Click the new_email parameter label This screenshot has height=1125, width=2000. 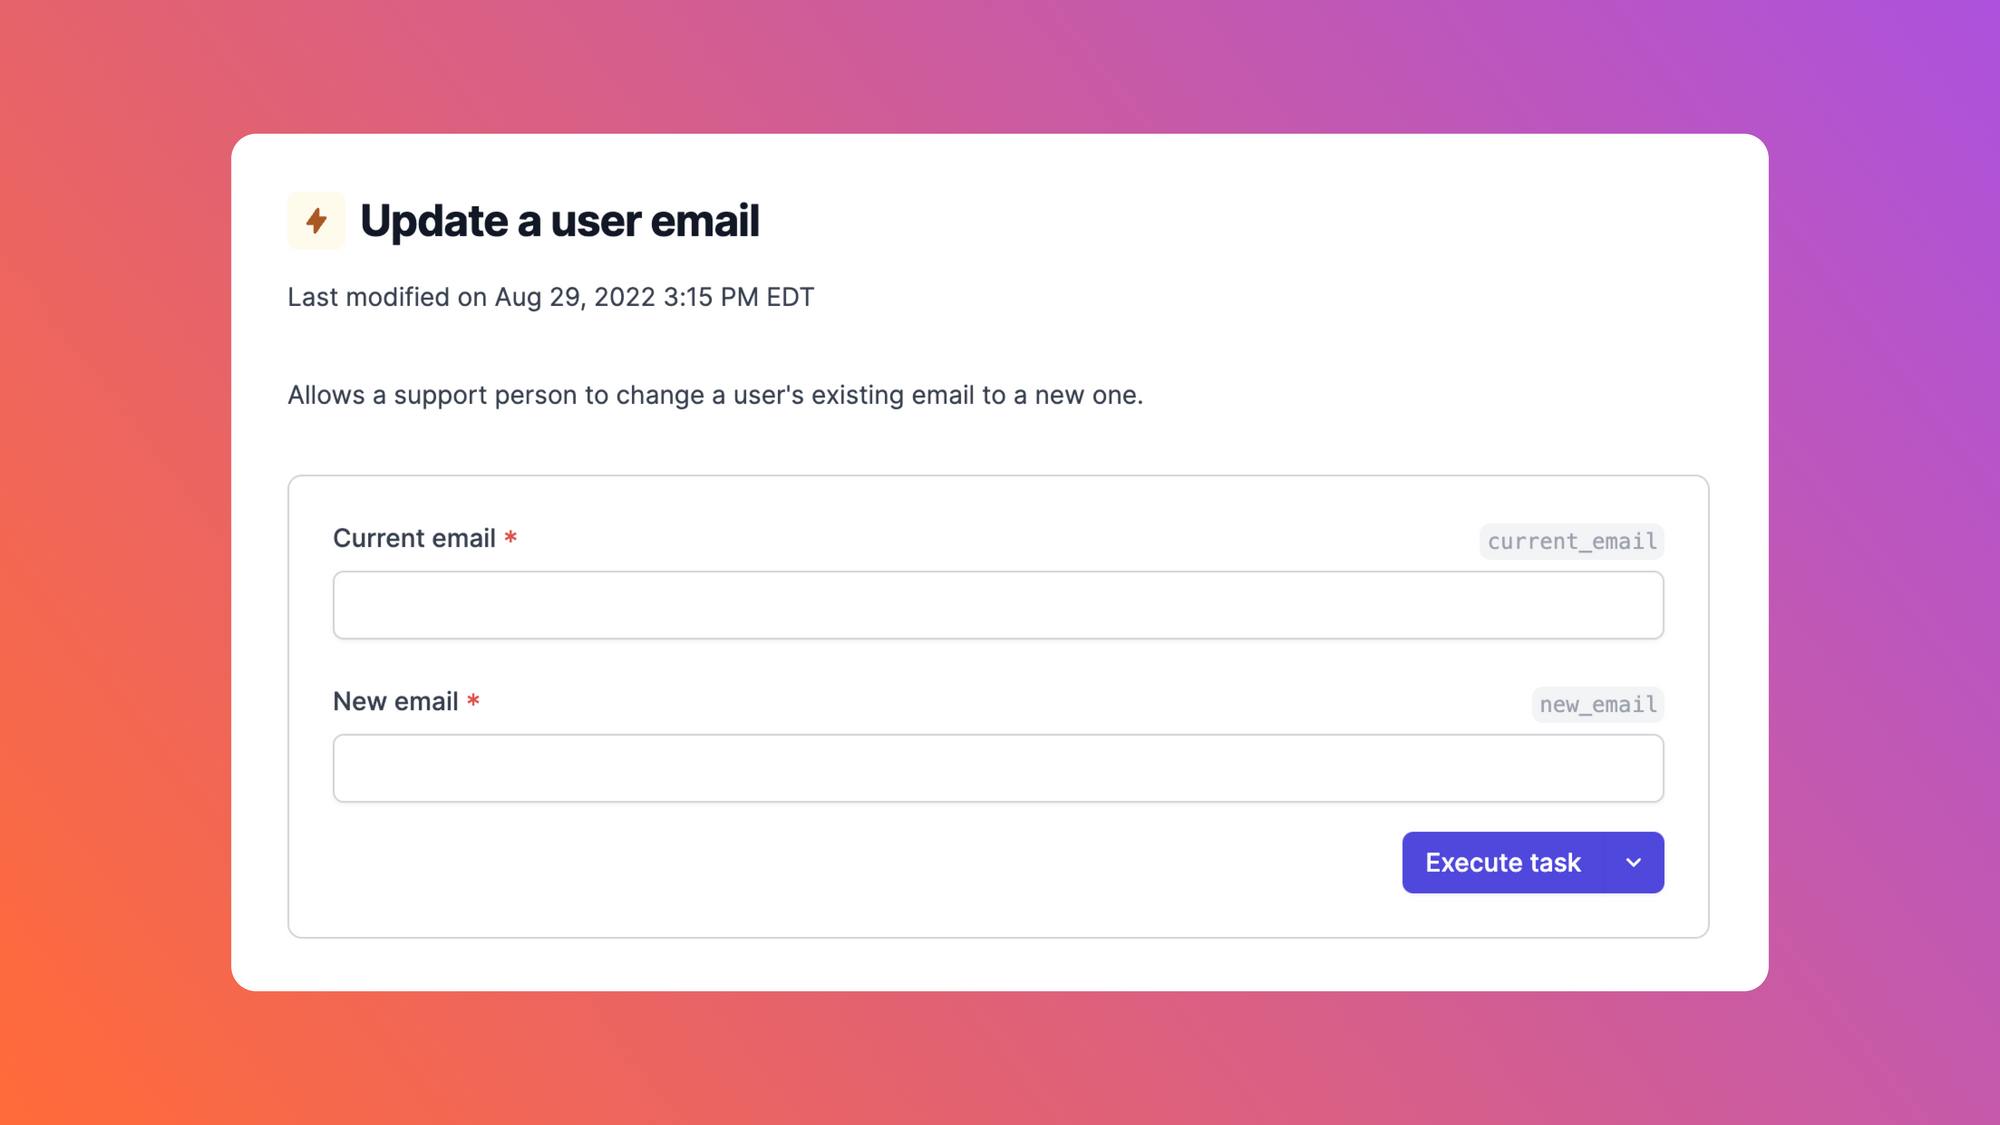click(1596, 703)
